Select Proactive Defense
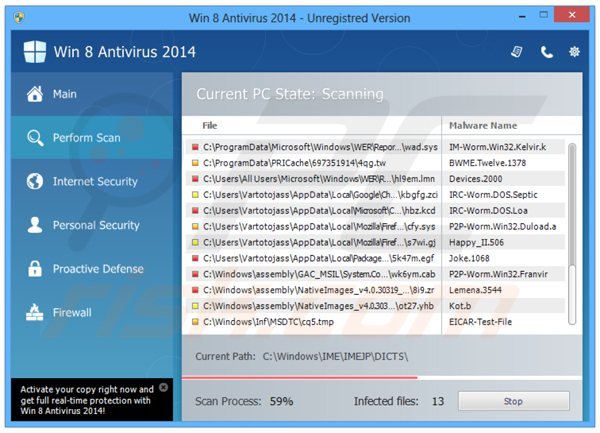This screenshot has width=600, height=433. click(x=92, y=269)
